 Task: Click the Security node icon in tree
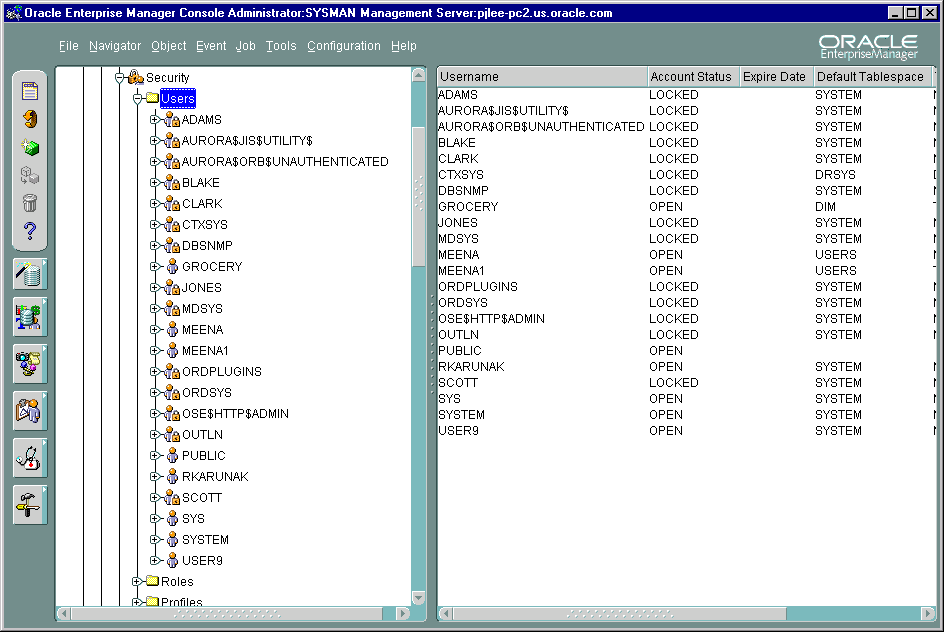136,77
